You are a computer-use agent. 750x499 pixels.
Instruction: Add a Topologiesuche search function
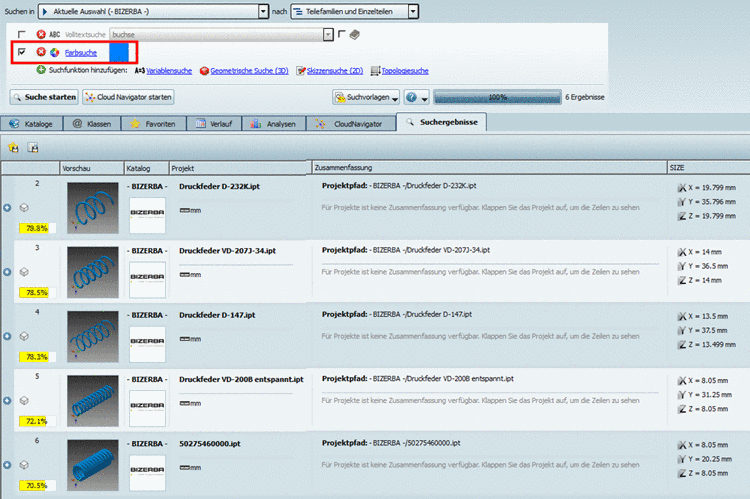[x=405, y=71]
